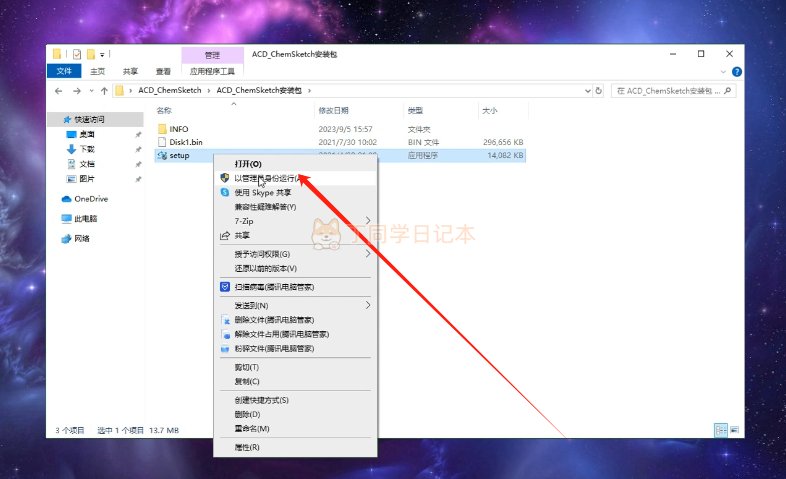Open 下载 in the navigation pane
786x479 pixels.
87,149
